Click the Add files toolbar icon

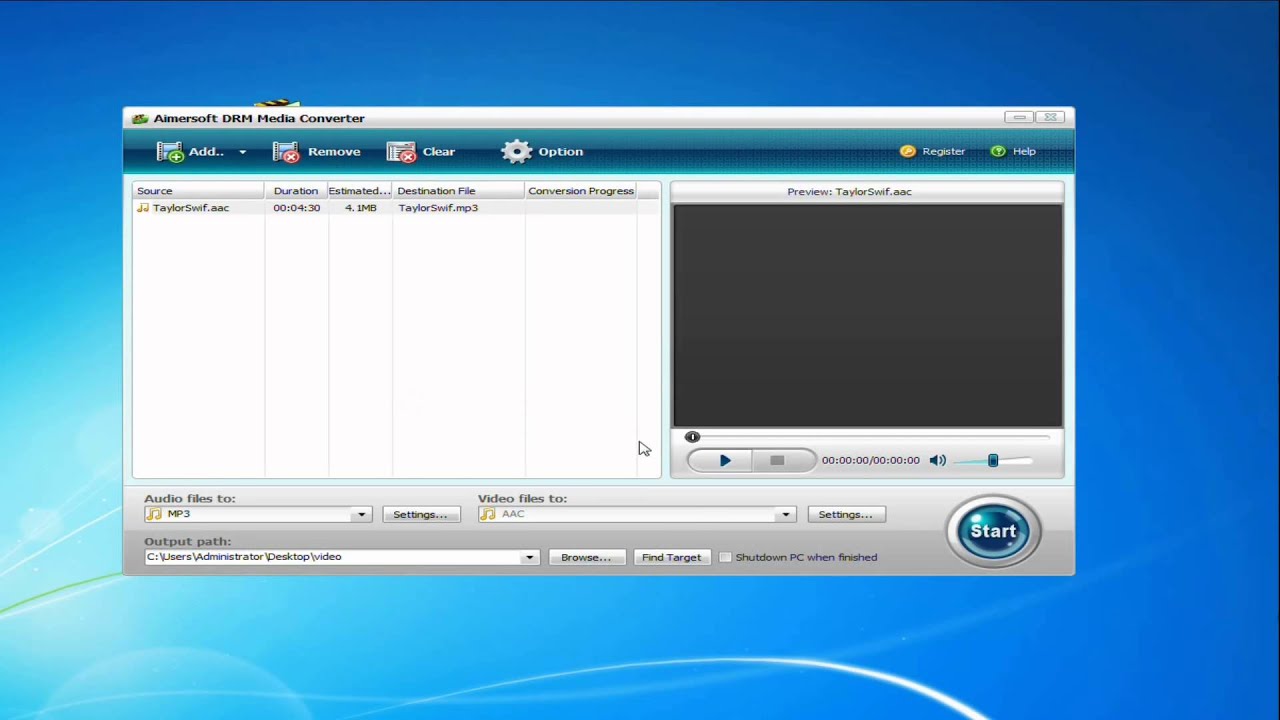click(171, 152)
